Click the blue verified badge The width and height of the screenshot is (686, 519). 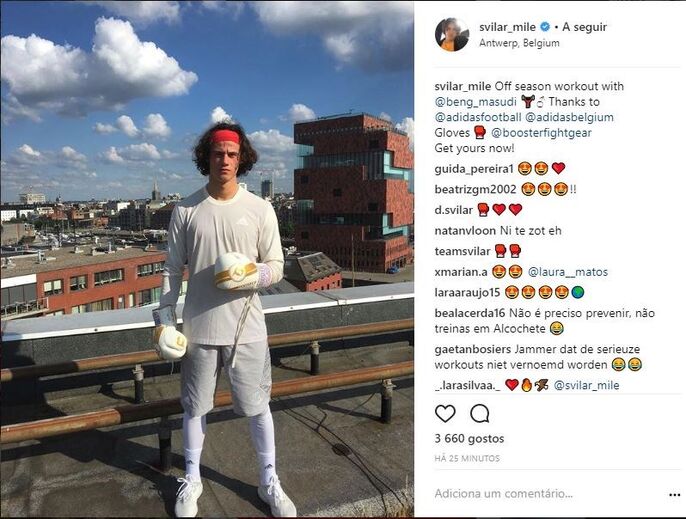point(545,27)
